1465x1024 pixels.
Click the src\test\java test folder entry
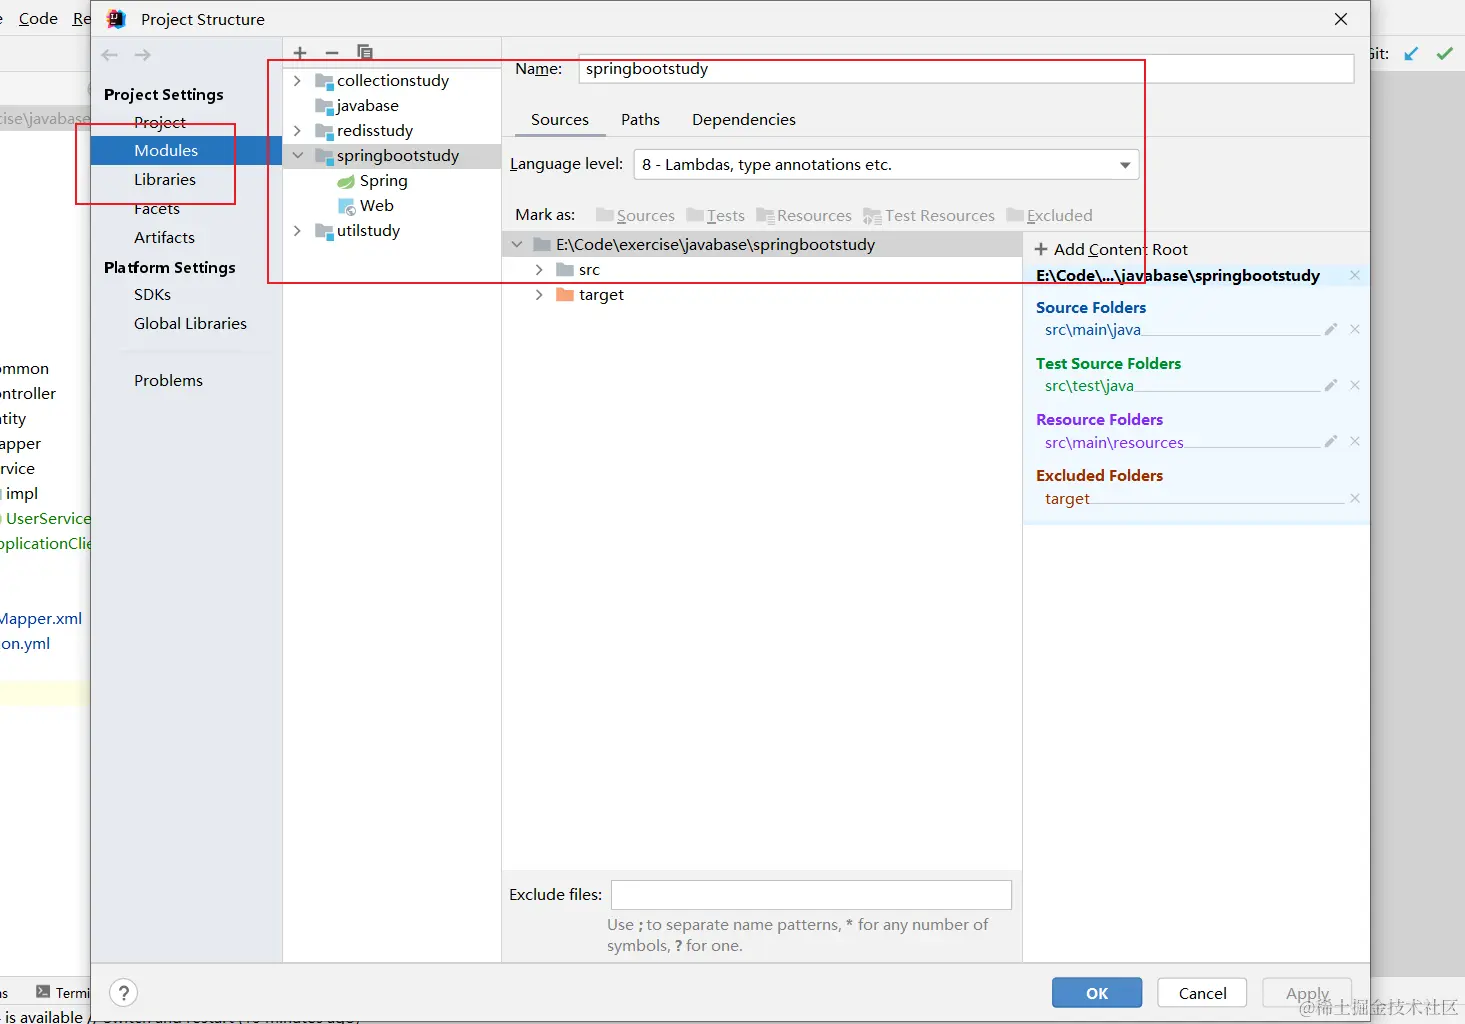(1089, 386)
